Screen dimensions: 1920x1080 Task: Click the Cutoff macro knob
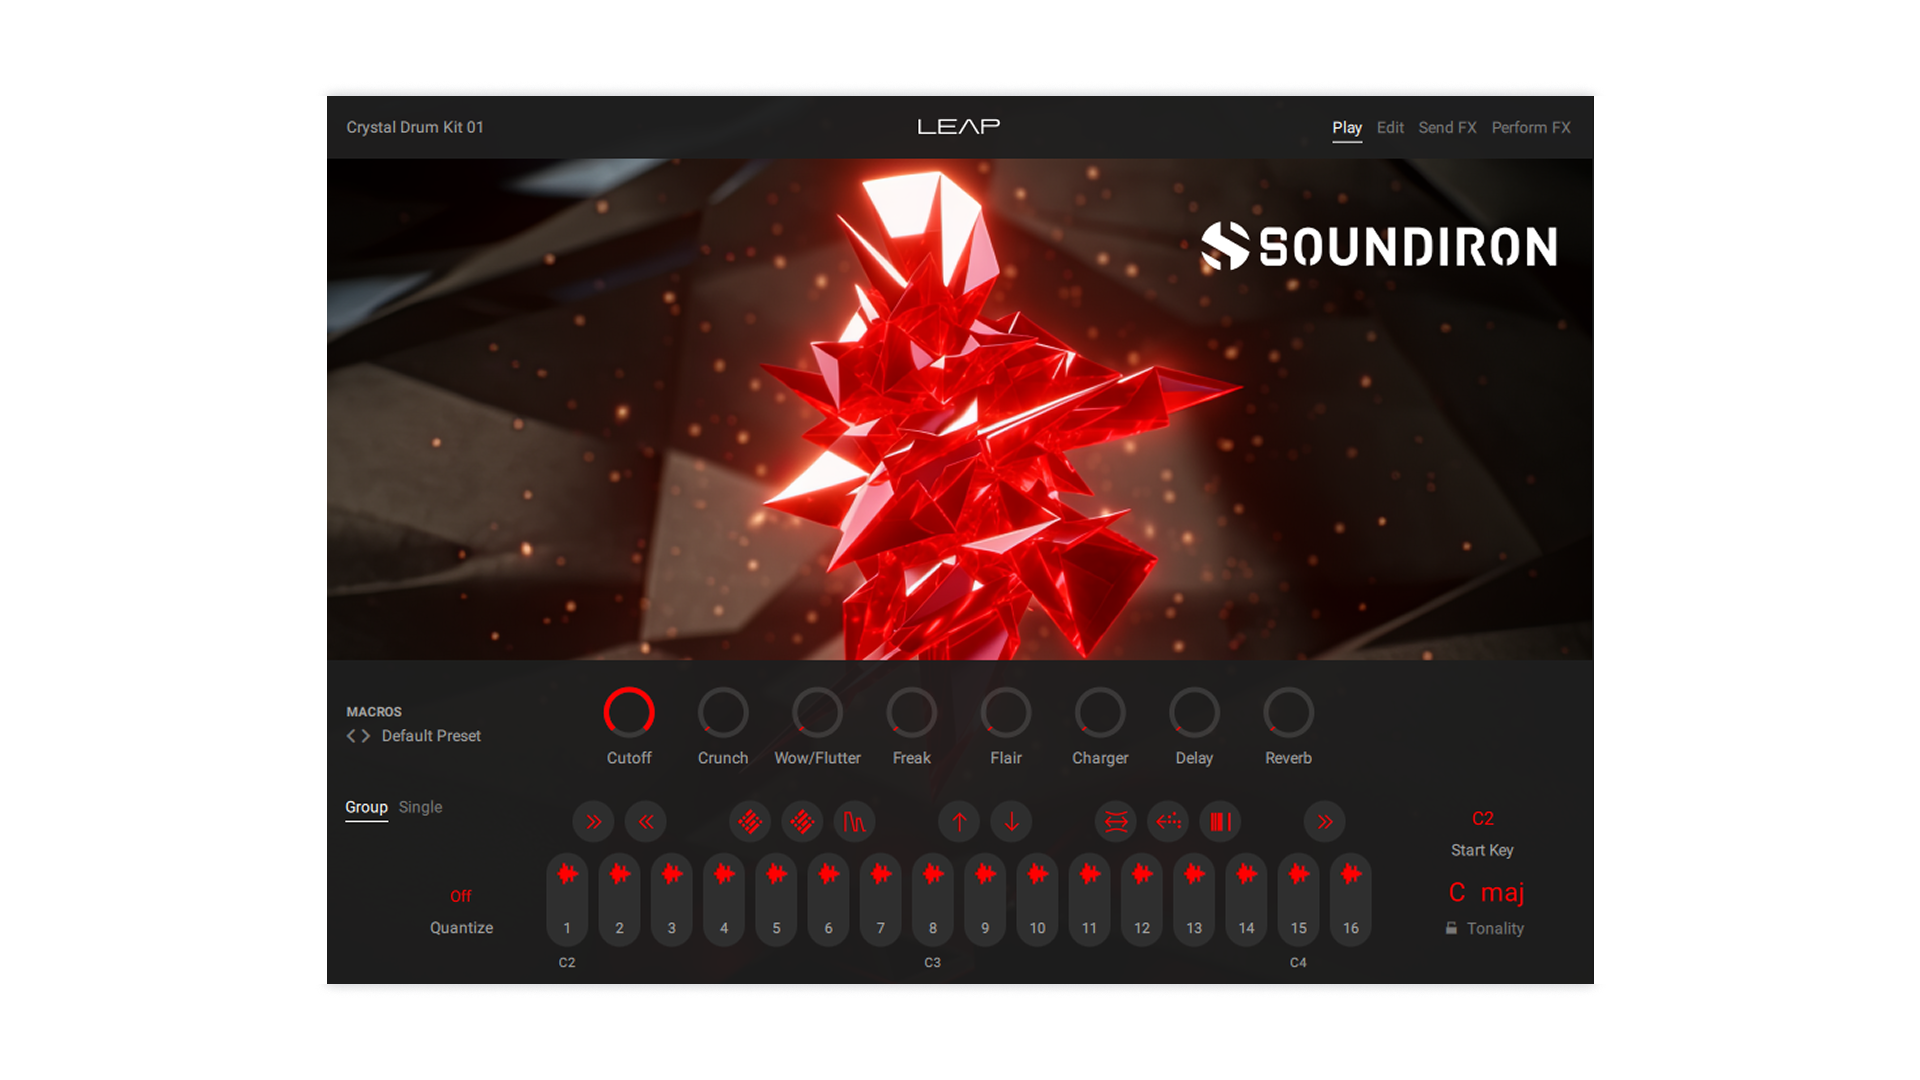click(629, 712)
